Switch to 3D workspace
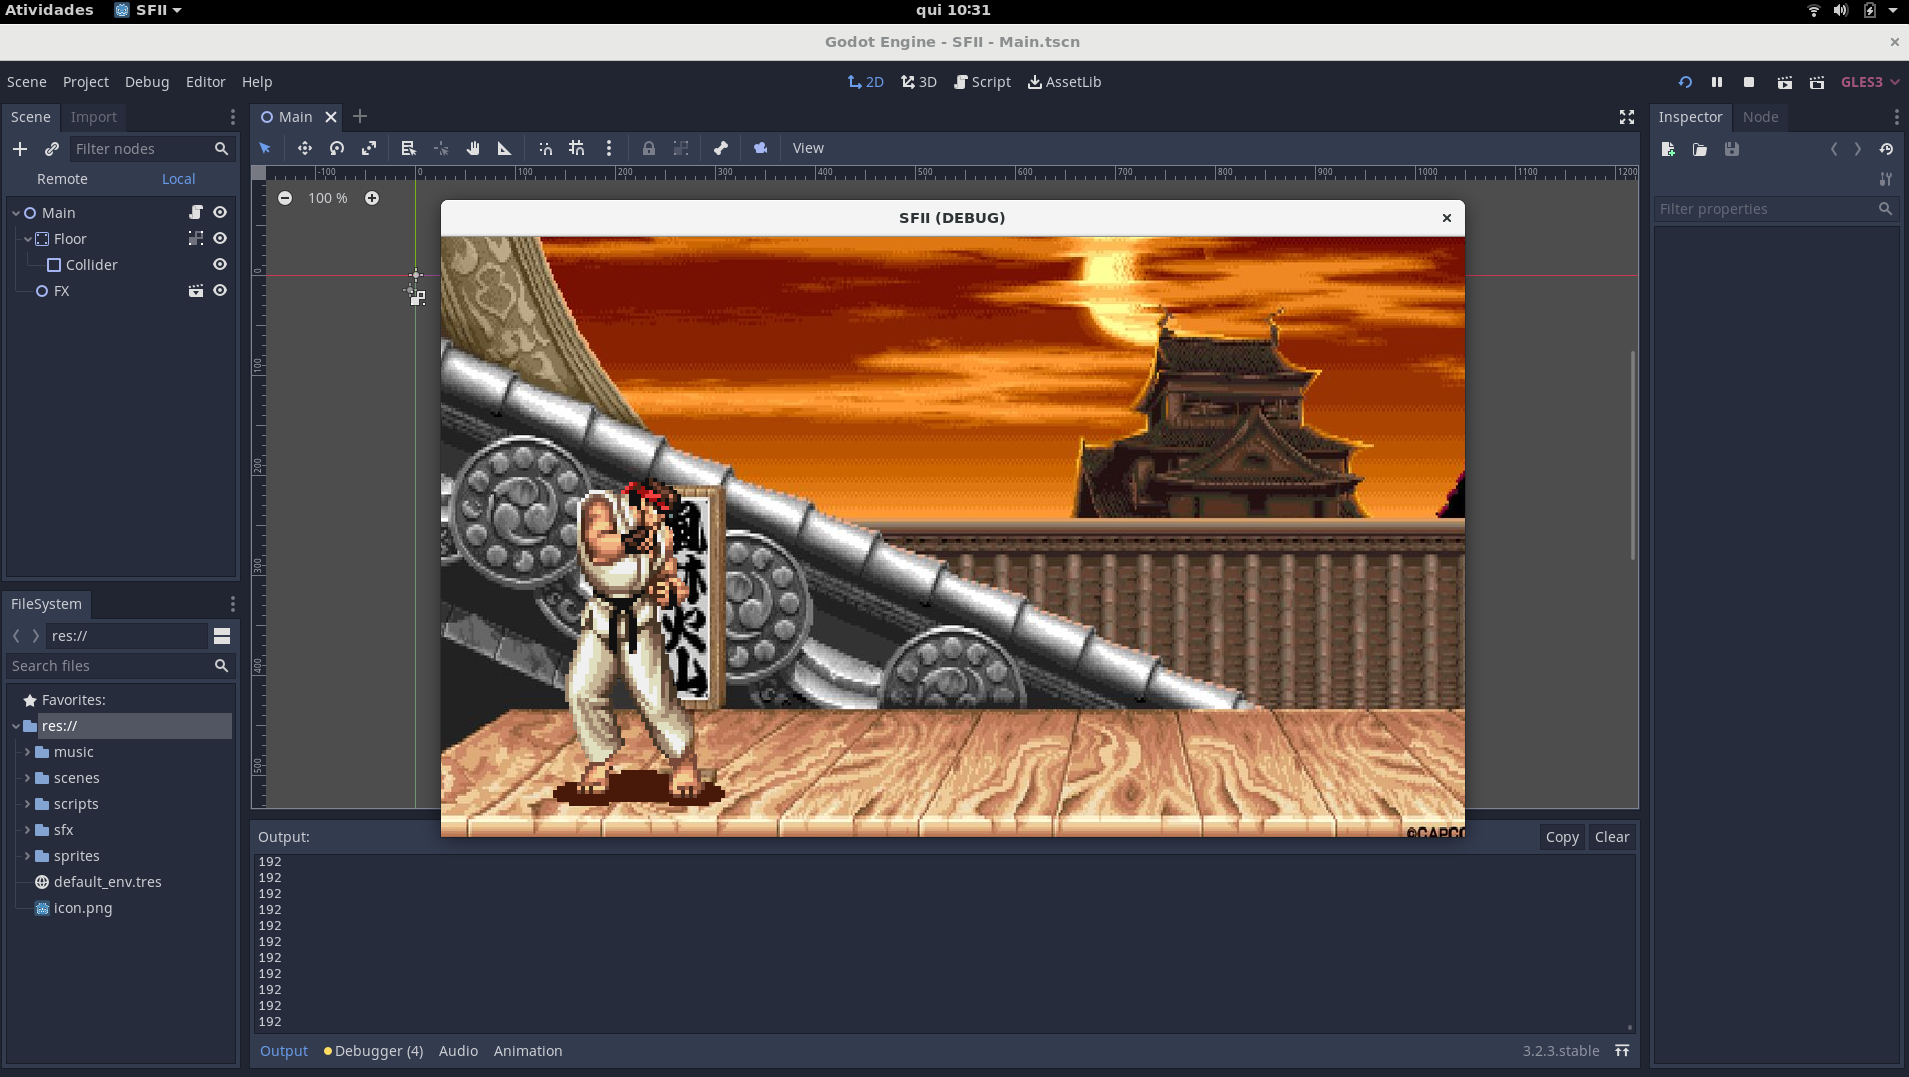Viewport: 1909px width, 1077px height. click(919, 82)
